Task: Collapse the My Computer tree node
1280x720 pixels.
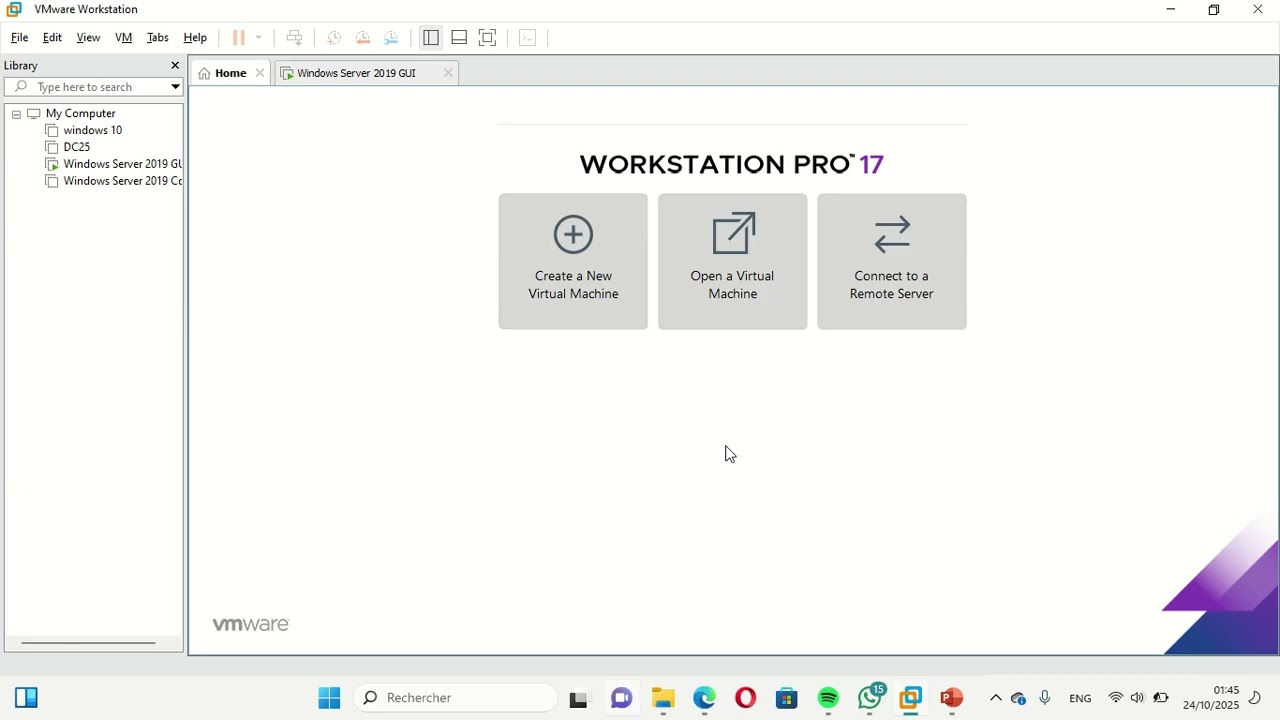Action: tap(16, 114)
